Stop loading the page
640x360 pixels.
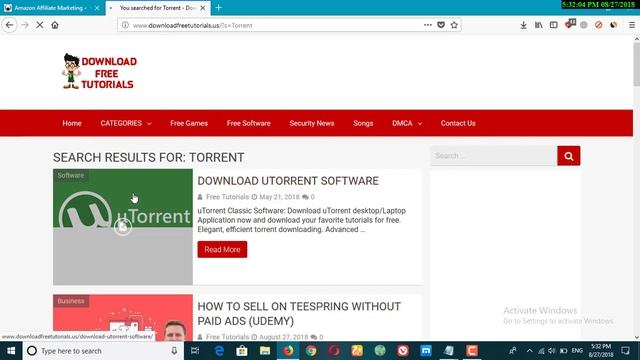(40, 25)
